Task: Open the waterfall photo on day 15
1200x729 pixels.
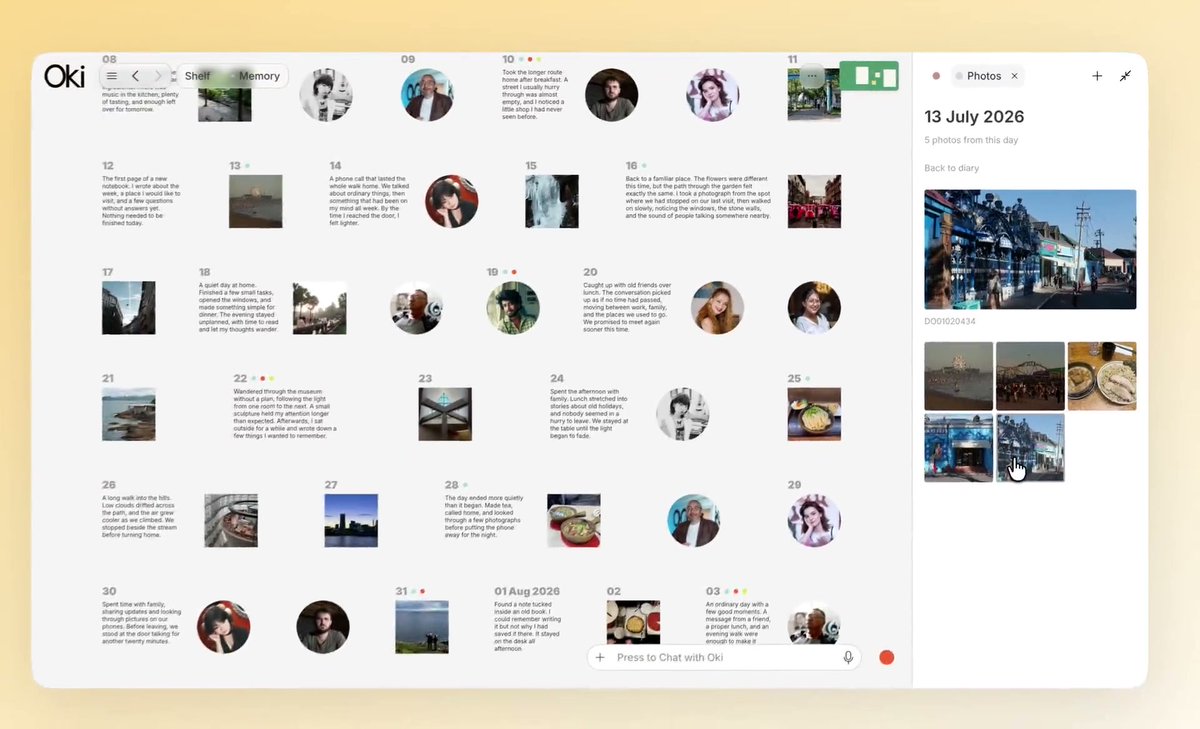Action: click(552, 201)
